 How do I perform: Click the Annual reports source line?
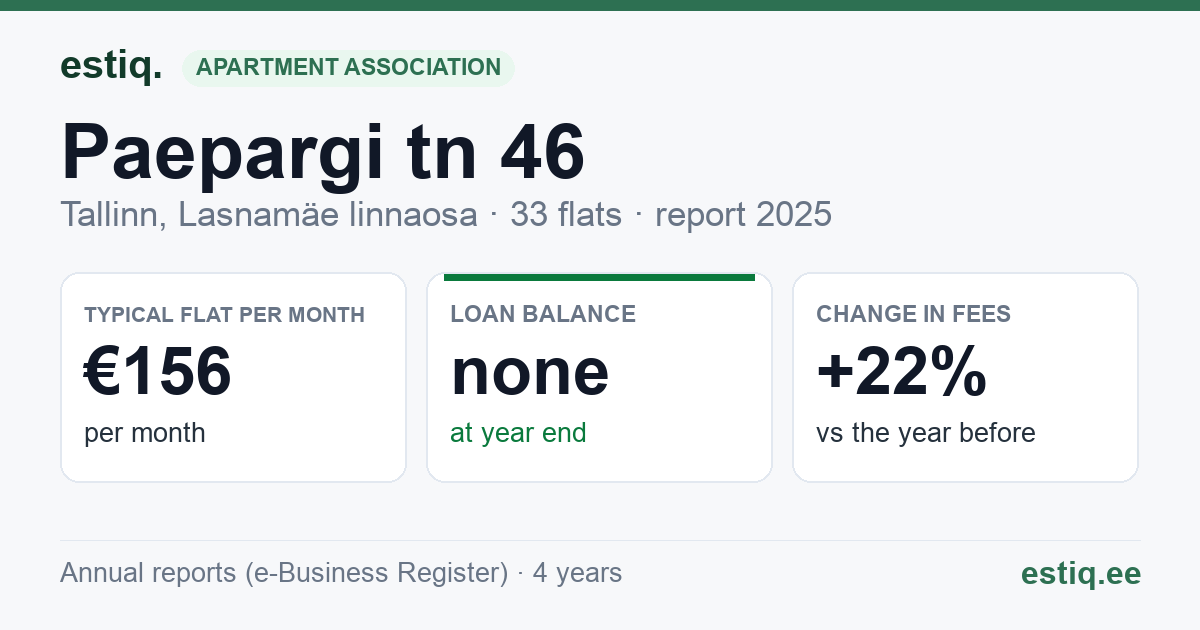point(341,573)
